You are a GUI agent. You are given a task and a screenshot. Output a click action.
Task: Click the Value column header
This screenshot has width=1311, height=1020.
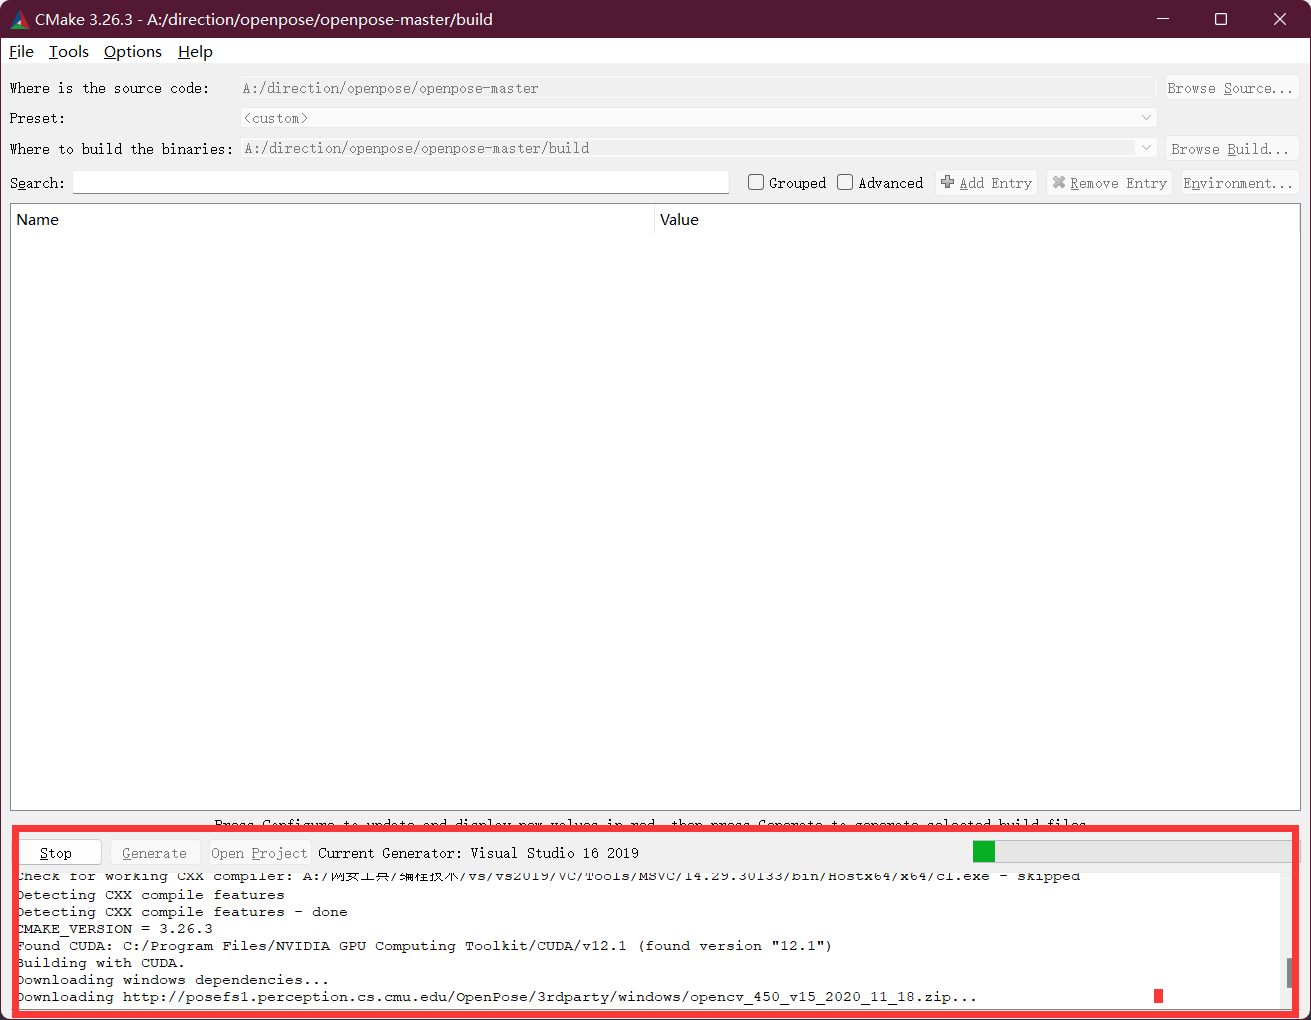[x=977, y=220]
